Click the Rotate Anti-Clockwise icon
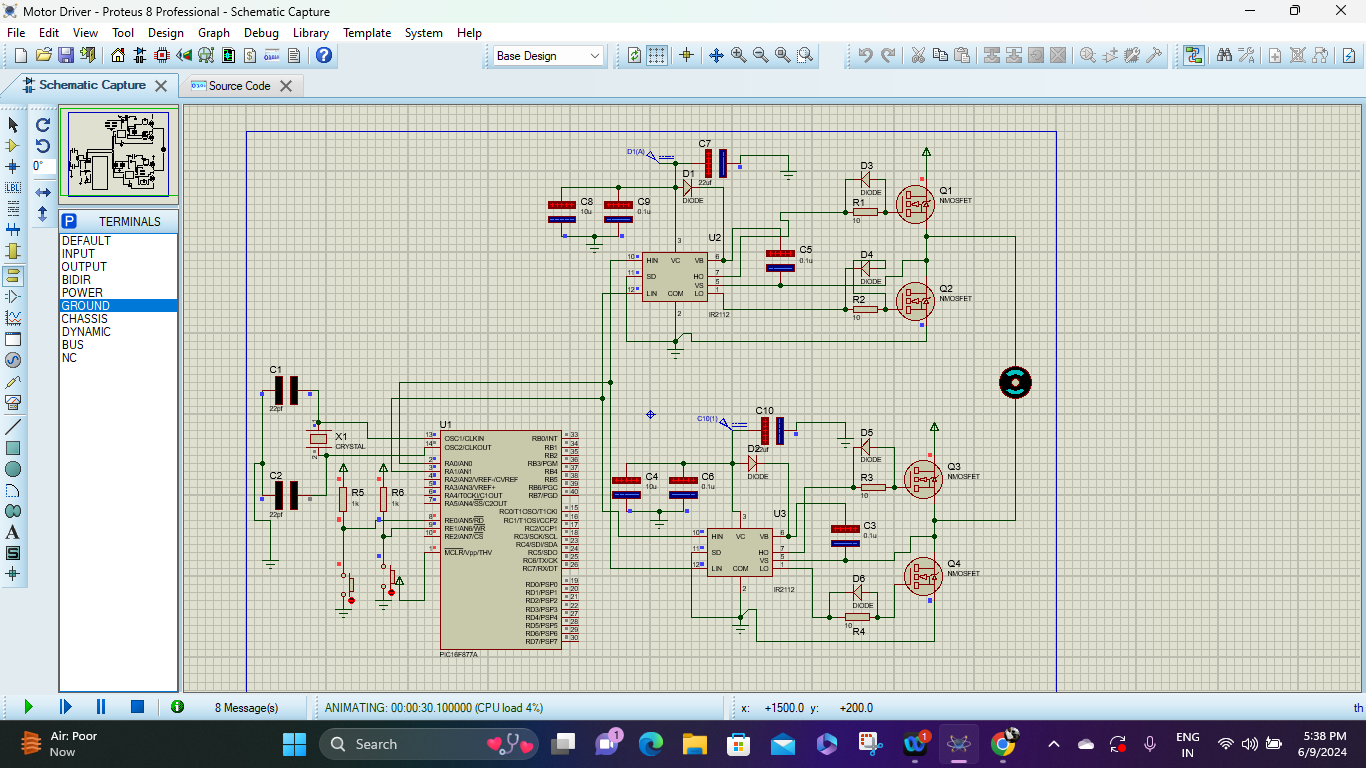The image size is (1366, 768). point(43,146)
